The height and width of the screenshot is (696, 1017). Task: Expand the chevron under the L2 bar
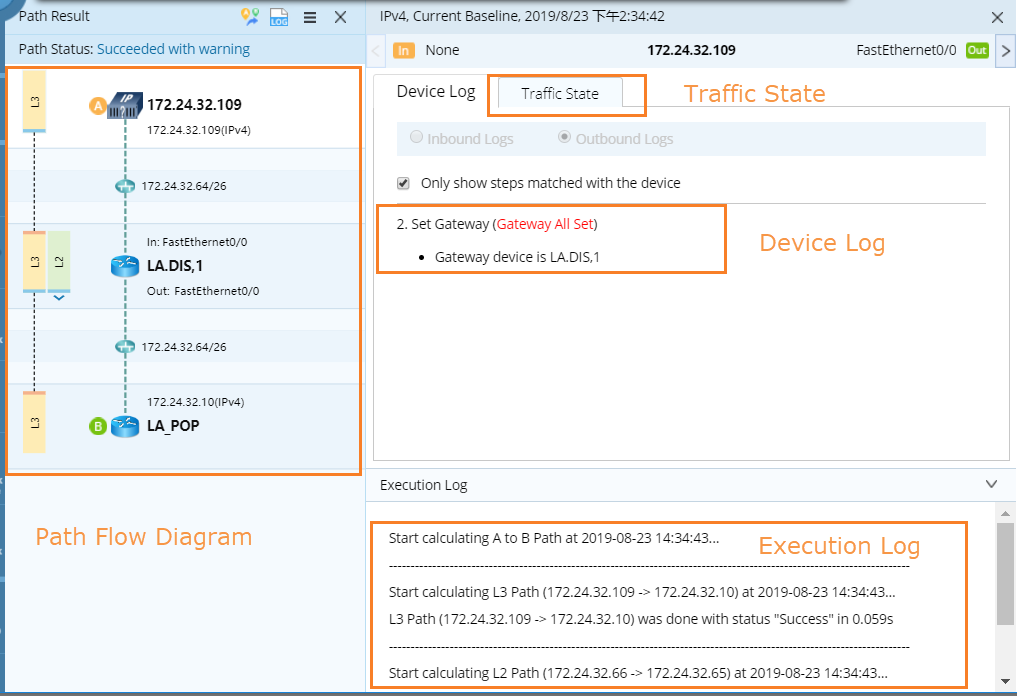tap(59, 297)
